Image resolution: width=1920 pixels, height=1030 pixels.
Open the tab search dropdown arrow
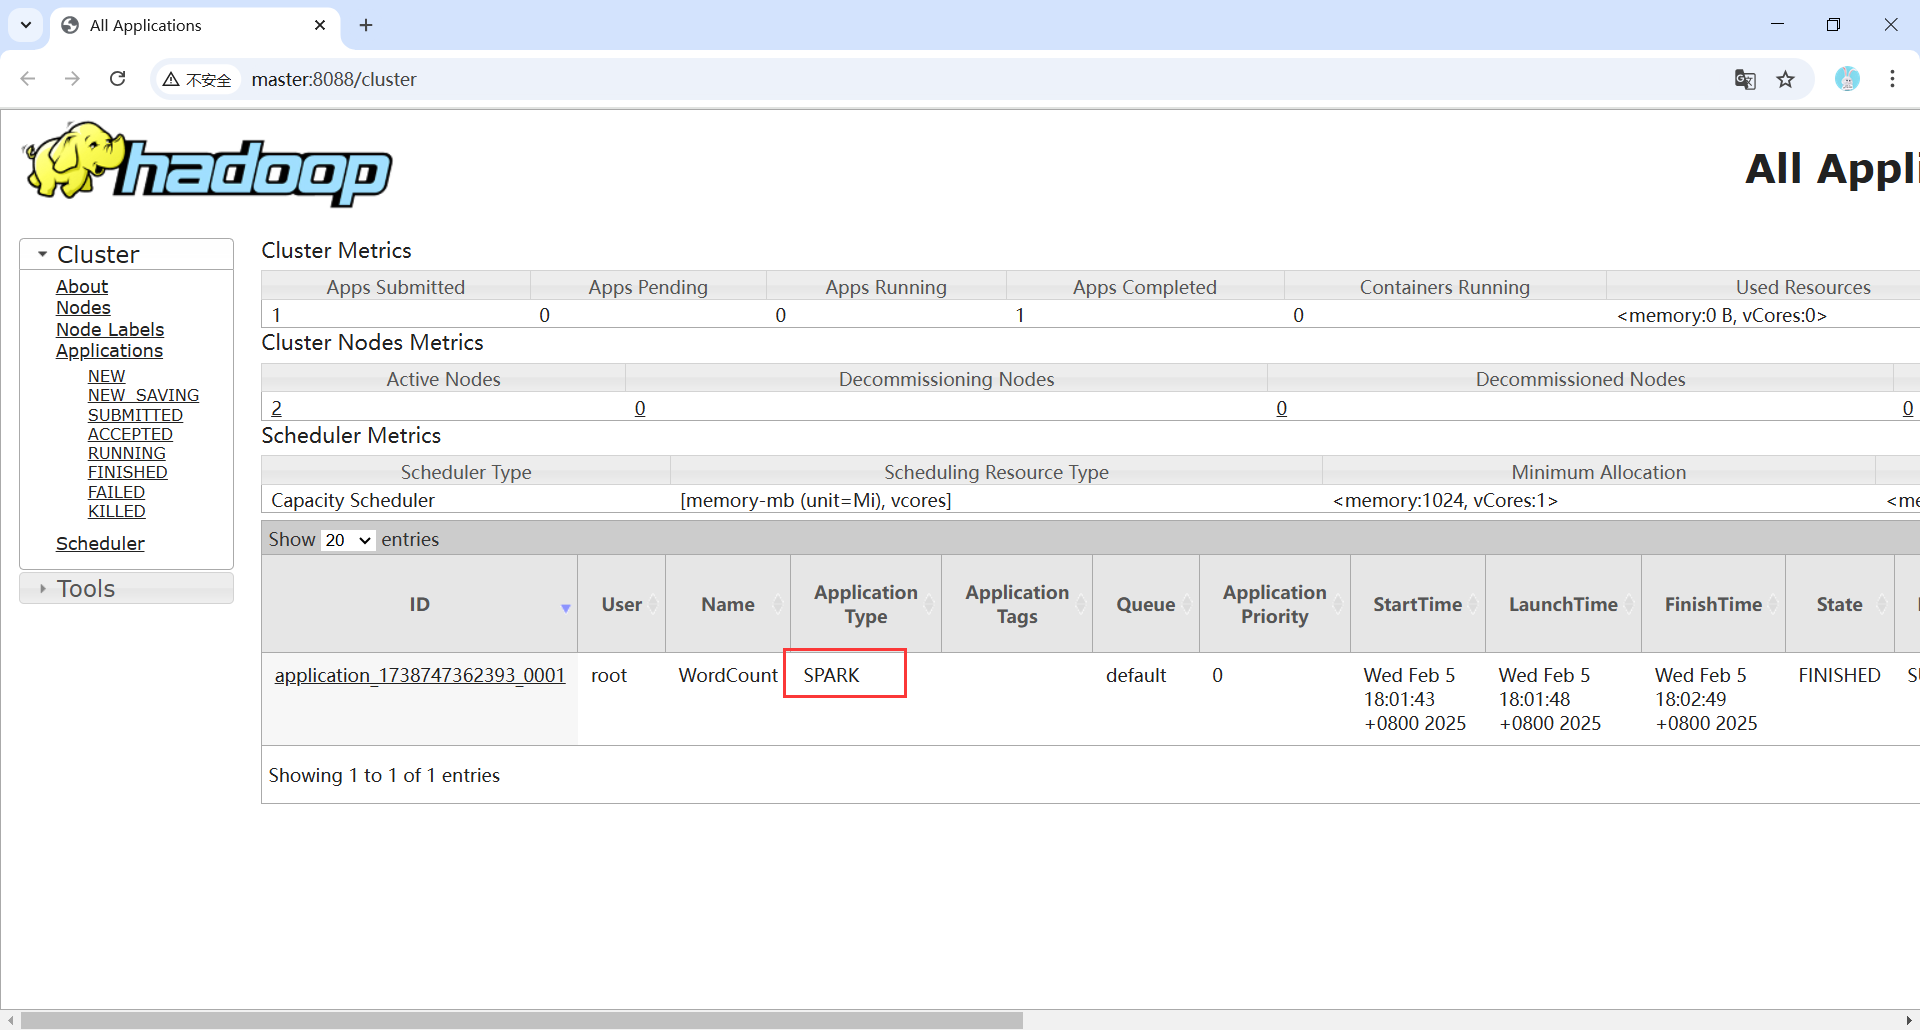pos(26,25)
